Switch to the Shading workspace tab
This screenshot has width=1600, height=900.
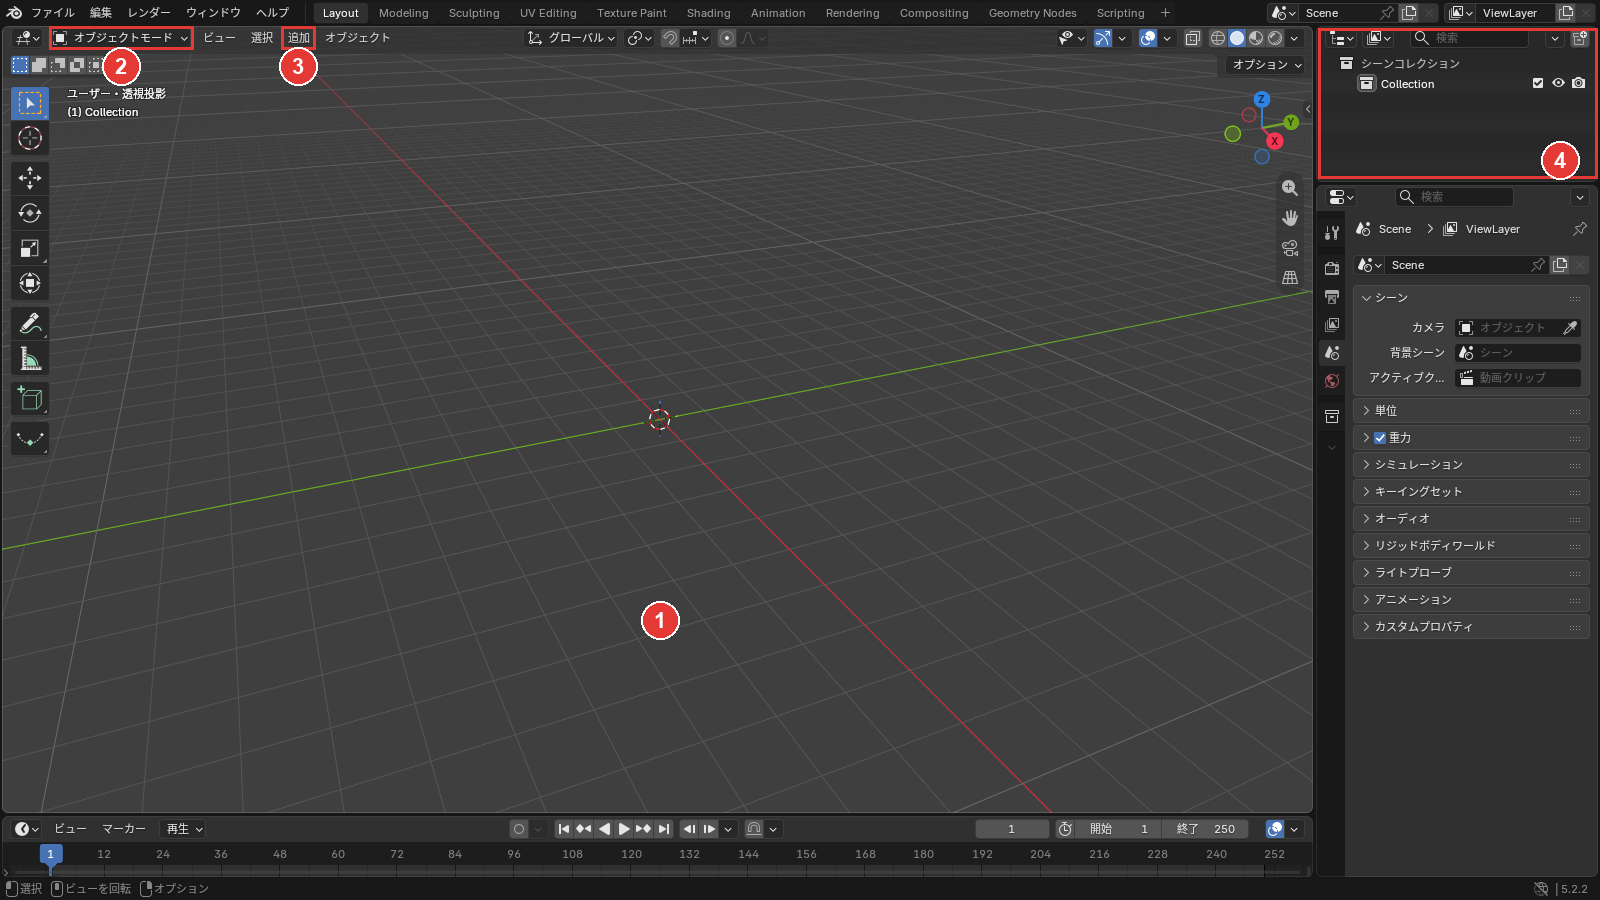click(708, 13)
